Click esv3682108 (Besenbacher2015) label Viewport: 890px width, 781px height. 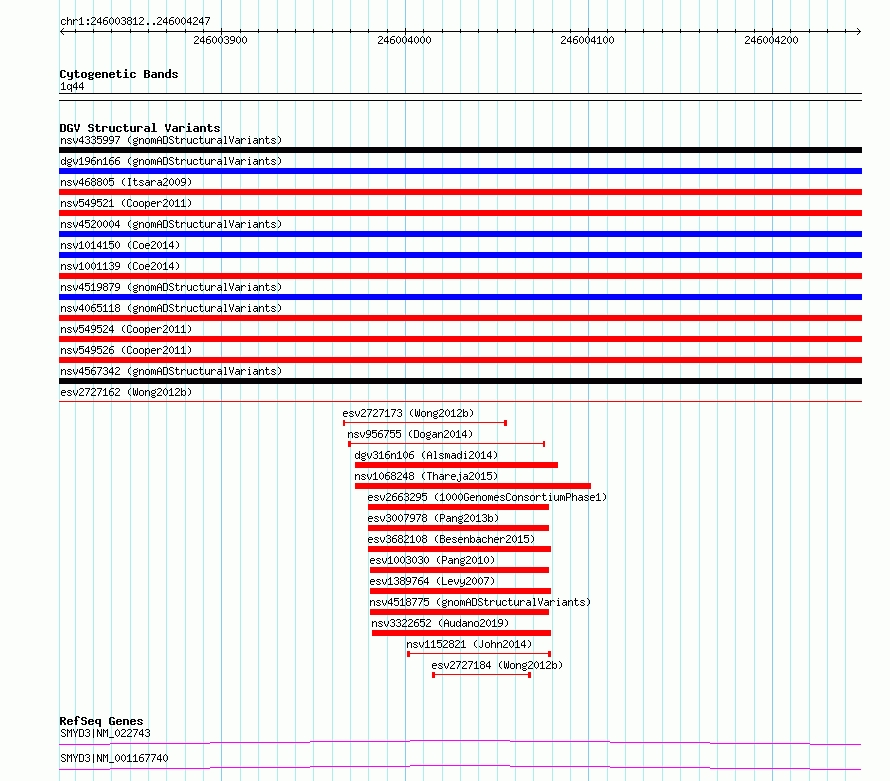click(451, 539)
